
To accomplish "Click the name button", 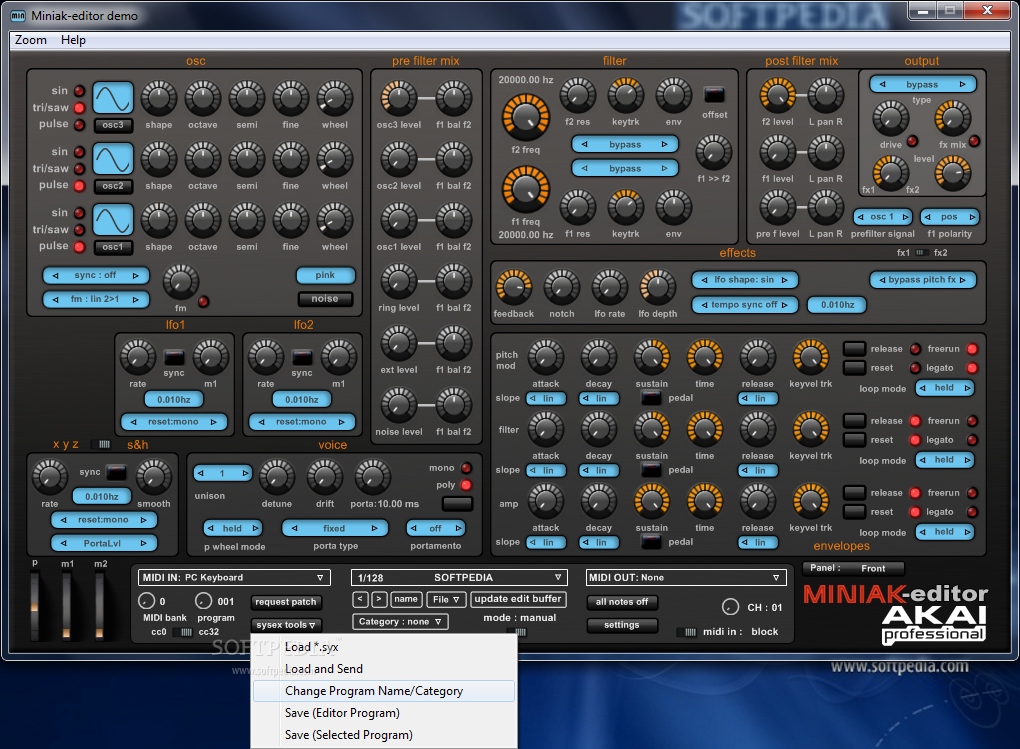I will click(x=406, y=599).
